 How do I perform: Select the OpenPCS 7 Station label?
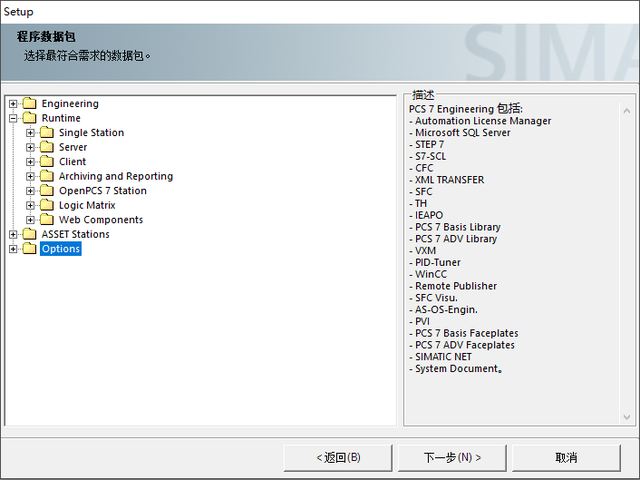102,191
